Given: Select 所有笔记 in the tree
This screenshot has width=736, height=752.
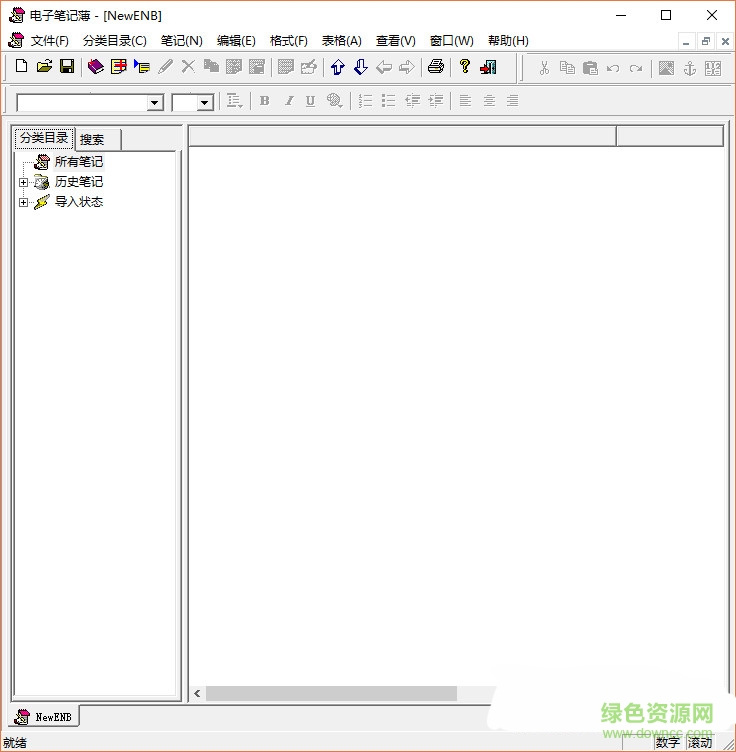Looking at the screenshot, I should [x=79, y=162].
